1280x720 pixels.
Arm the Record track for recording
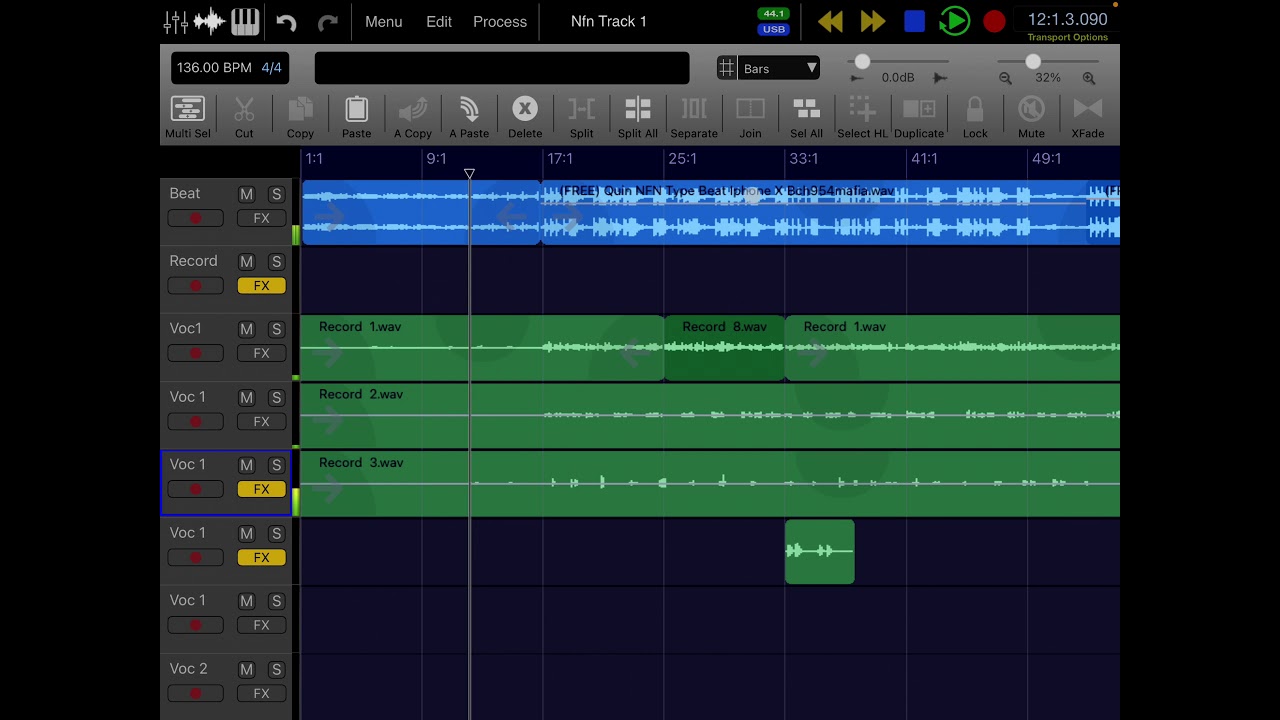point(195,286)
